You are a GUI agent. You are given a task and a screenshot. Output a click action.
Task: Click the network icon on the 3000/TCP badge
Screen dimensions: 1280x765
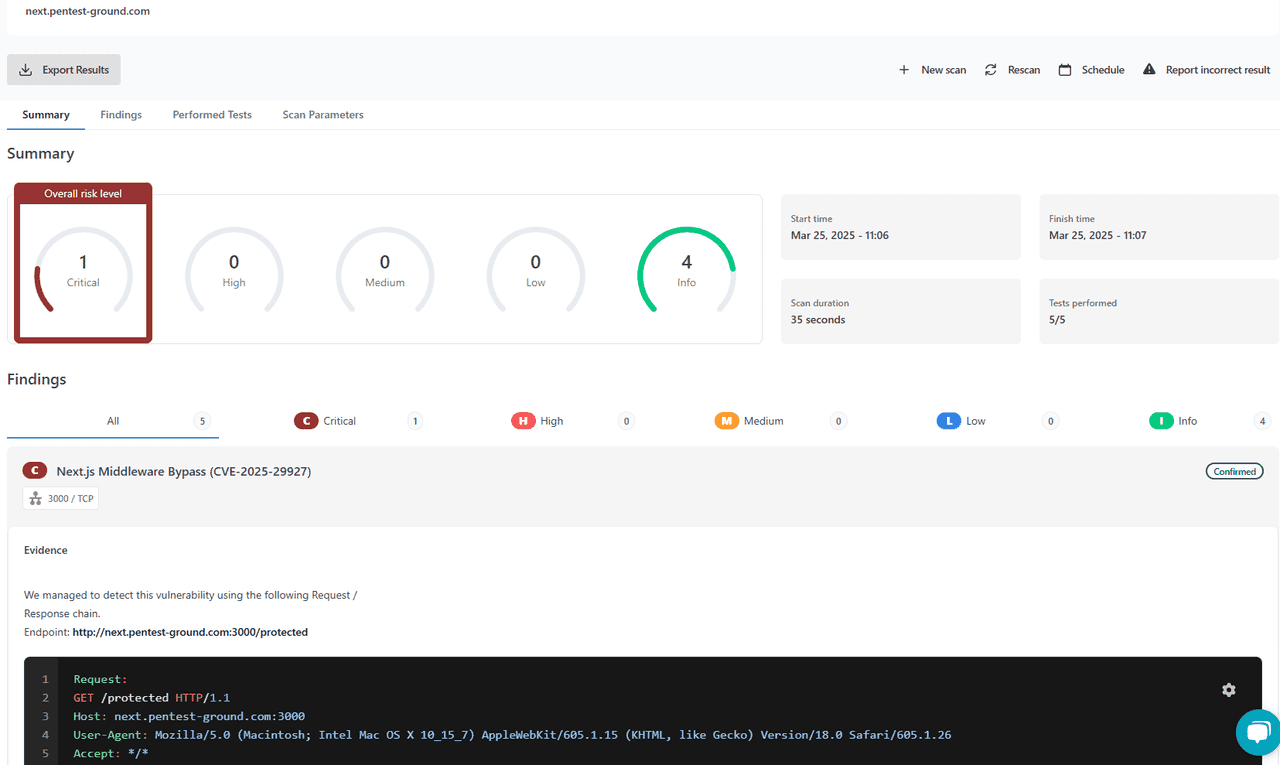click(x=34, y=497)
